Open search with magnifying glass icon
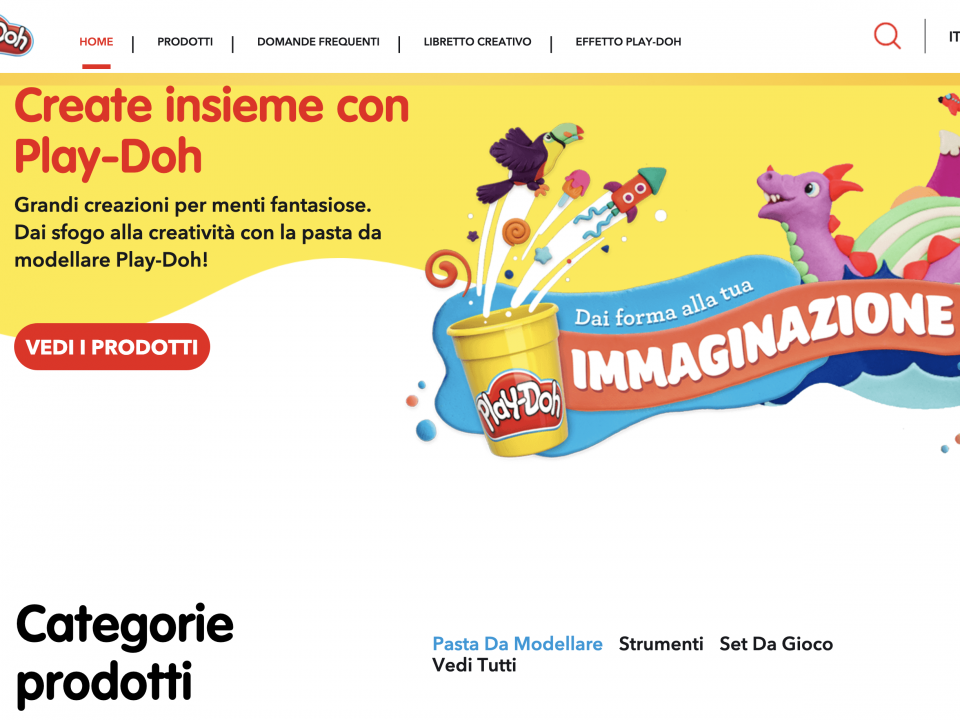This screenshot has width=960, height=720. tap(887, 36)
